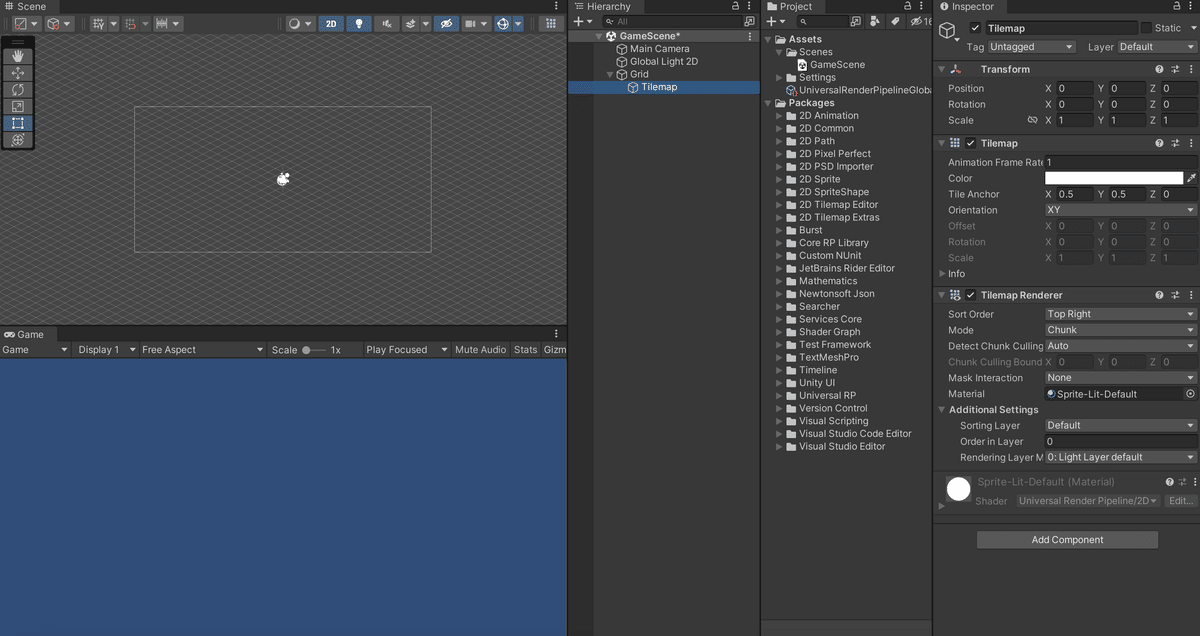
Task: Disable the Tilemap component checkbox
Action: tap(970, 143)
